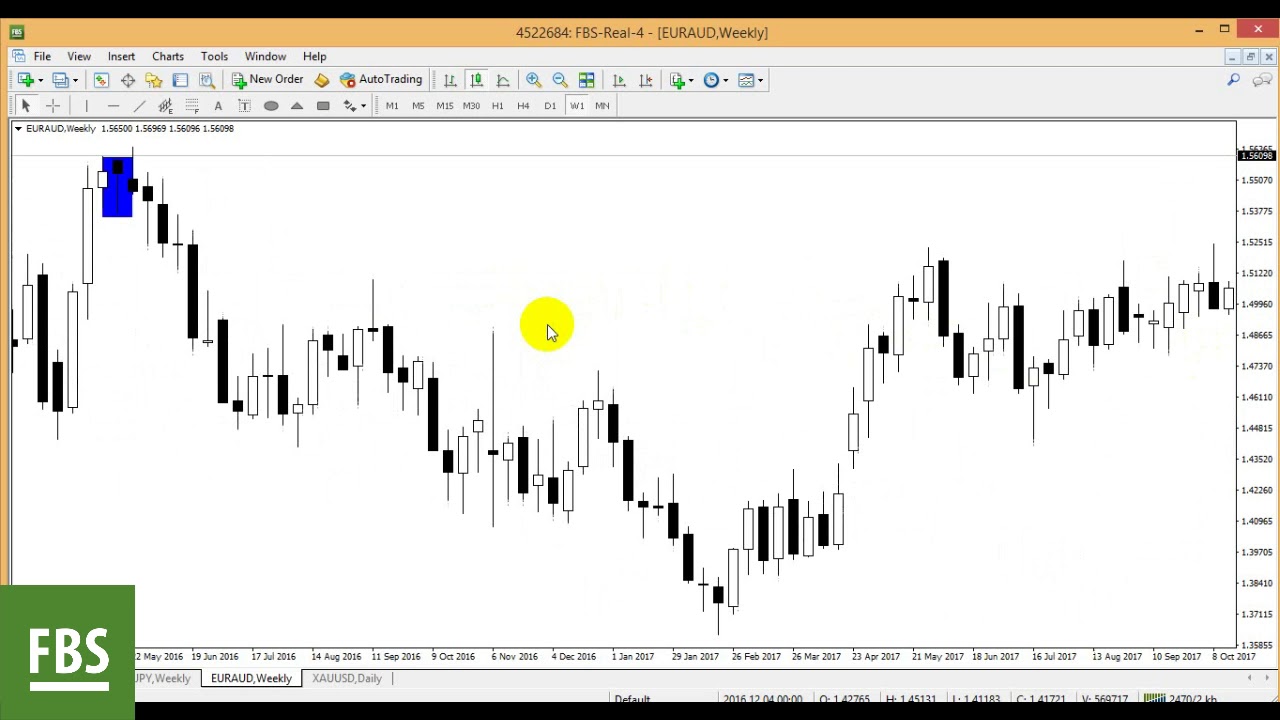Click the New Order button
The height and width of the screenshot is (720, 1280).
[x=267, y=80]
